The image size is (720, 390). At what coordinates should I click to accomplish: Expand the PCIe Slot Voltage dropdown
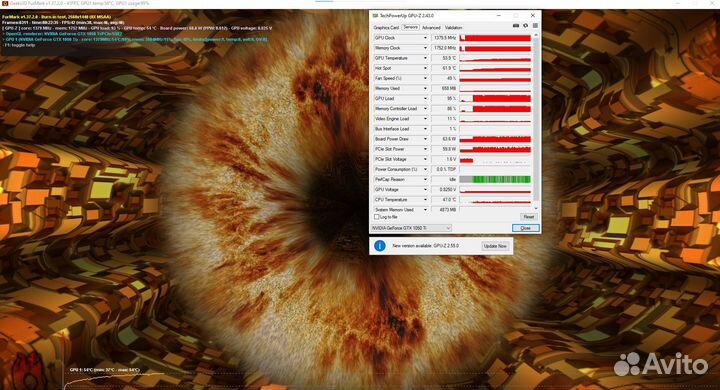425,159
